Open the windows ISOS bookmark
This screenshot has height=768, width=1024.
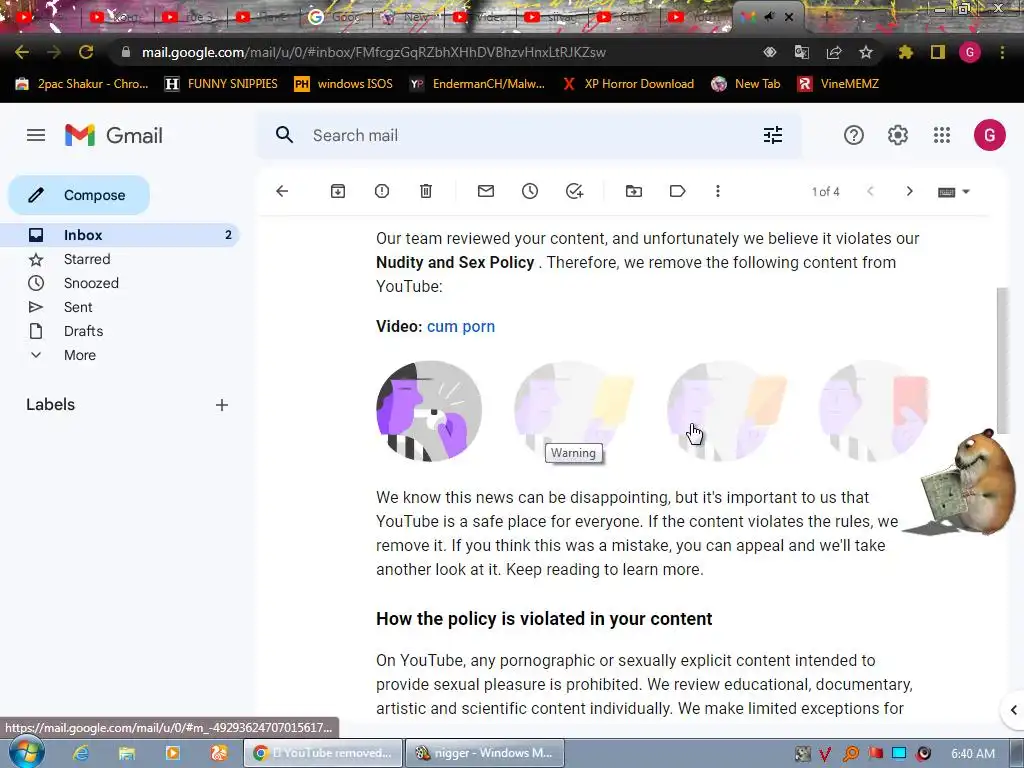pos(344,84)
